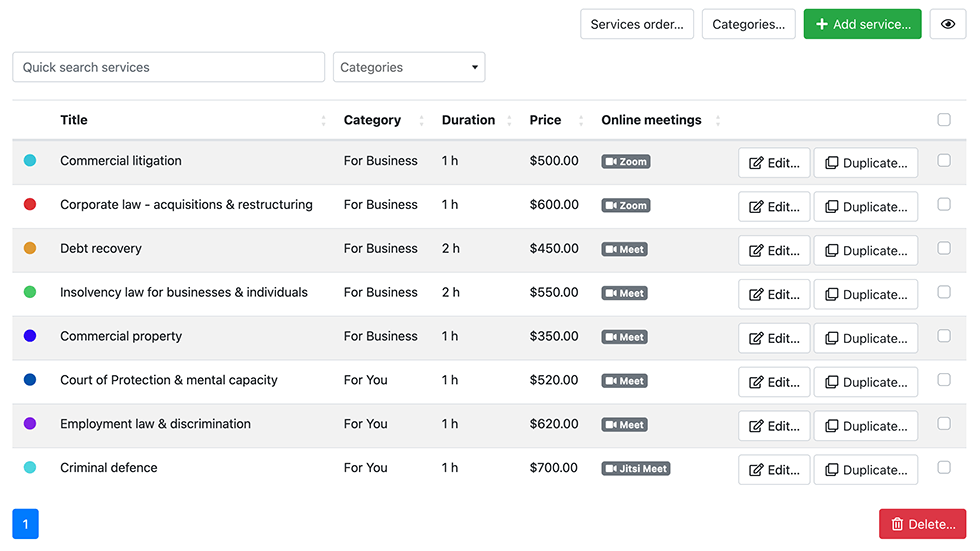Open the Services order dialog
980x551 pixels.
(637, 24)
